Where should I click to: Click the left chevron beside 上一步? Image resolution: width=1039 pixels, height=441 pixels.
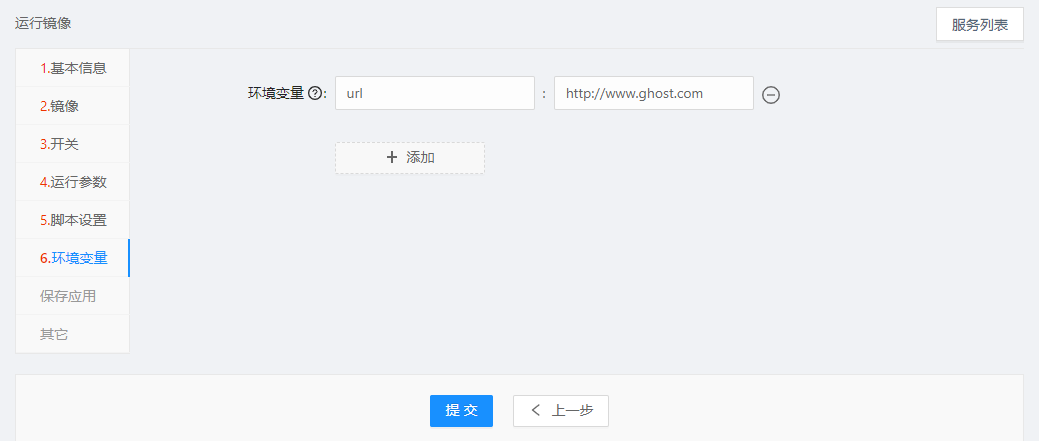[x=536, y=411]
